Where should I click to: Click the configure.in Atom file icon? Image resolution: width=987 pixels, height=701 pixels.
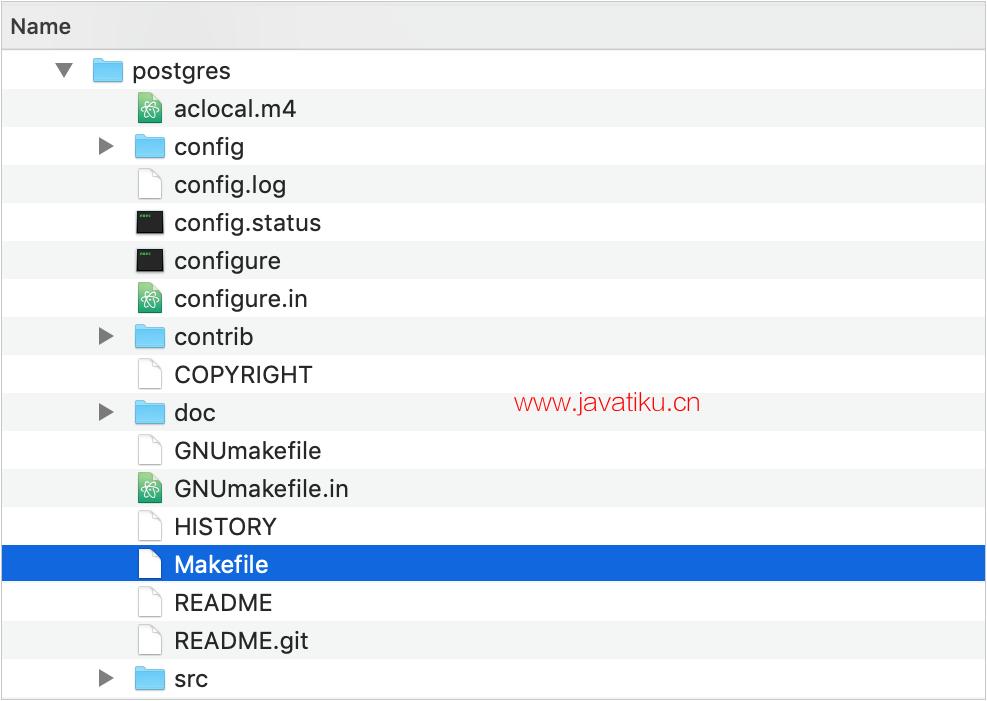coord(150,298)
